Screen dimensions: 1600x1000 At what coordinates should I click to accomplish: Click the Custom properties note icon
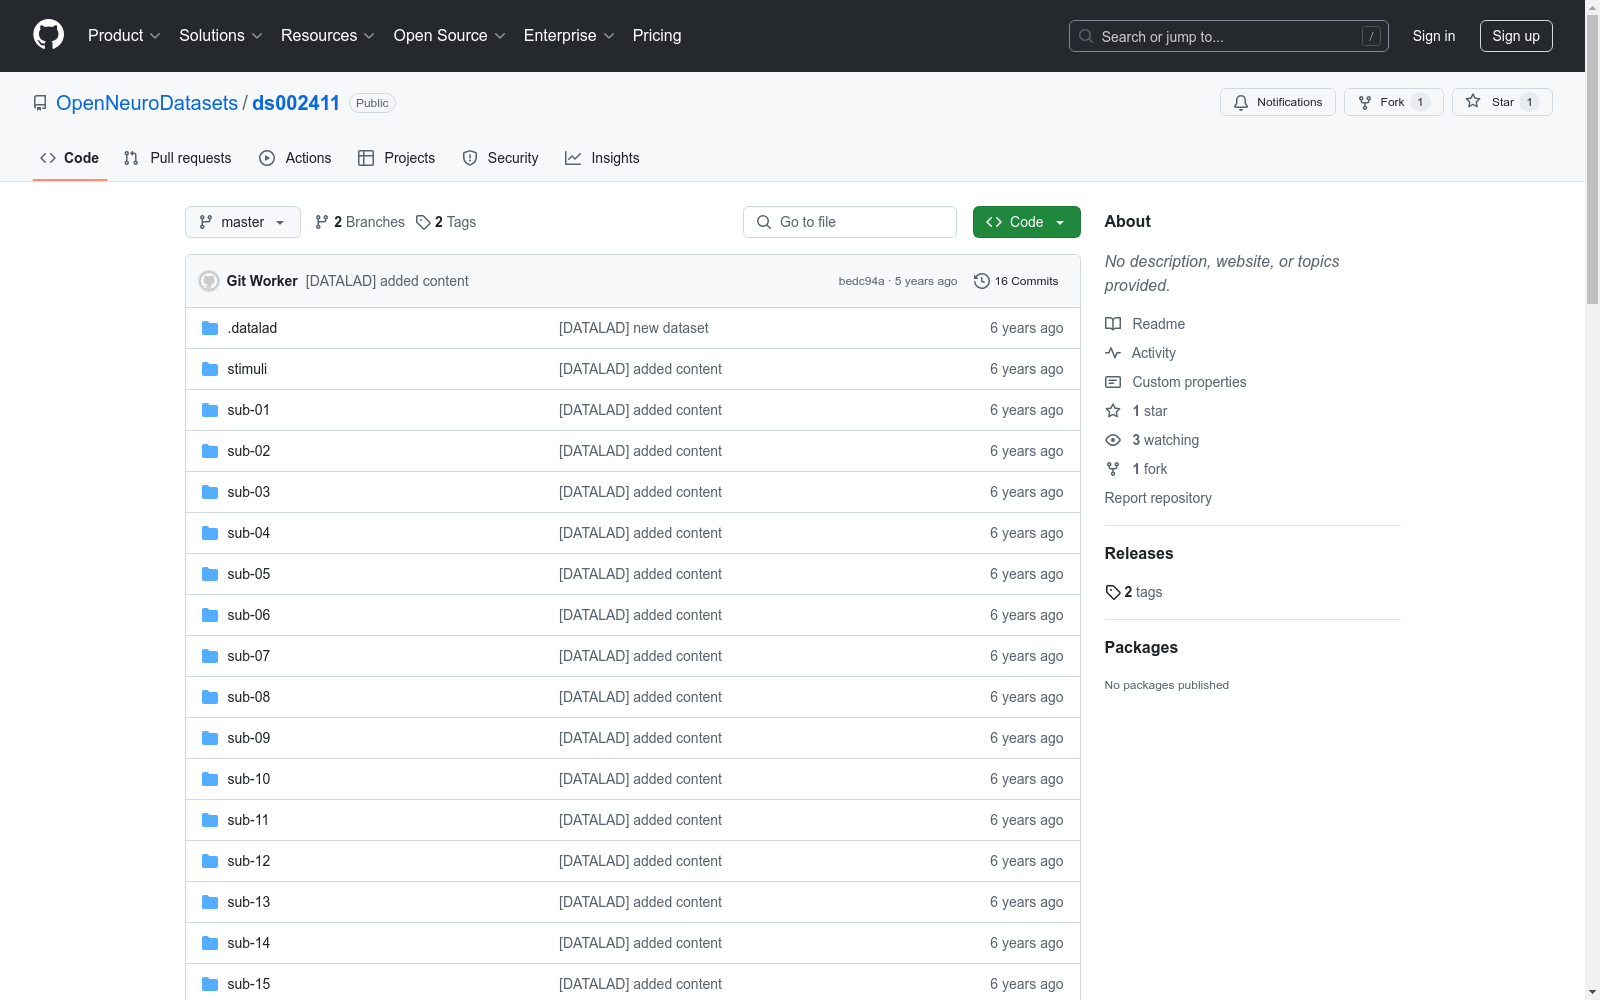(x=1113, y=382)
